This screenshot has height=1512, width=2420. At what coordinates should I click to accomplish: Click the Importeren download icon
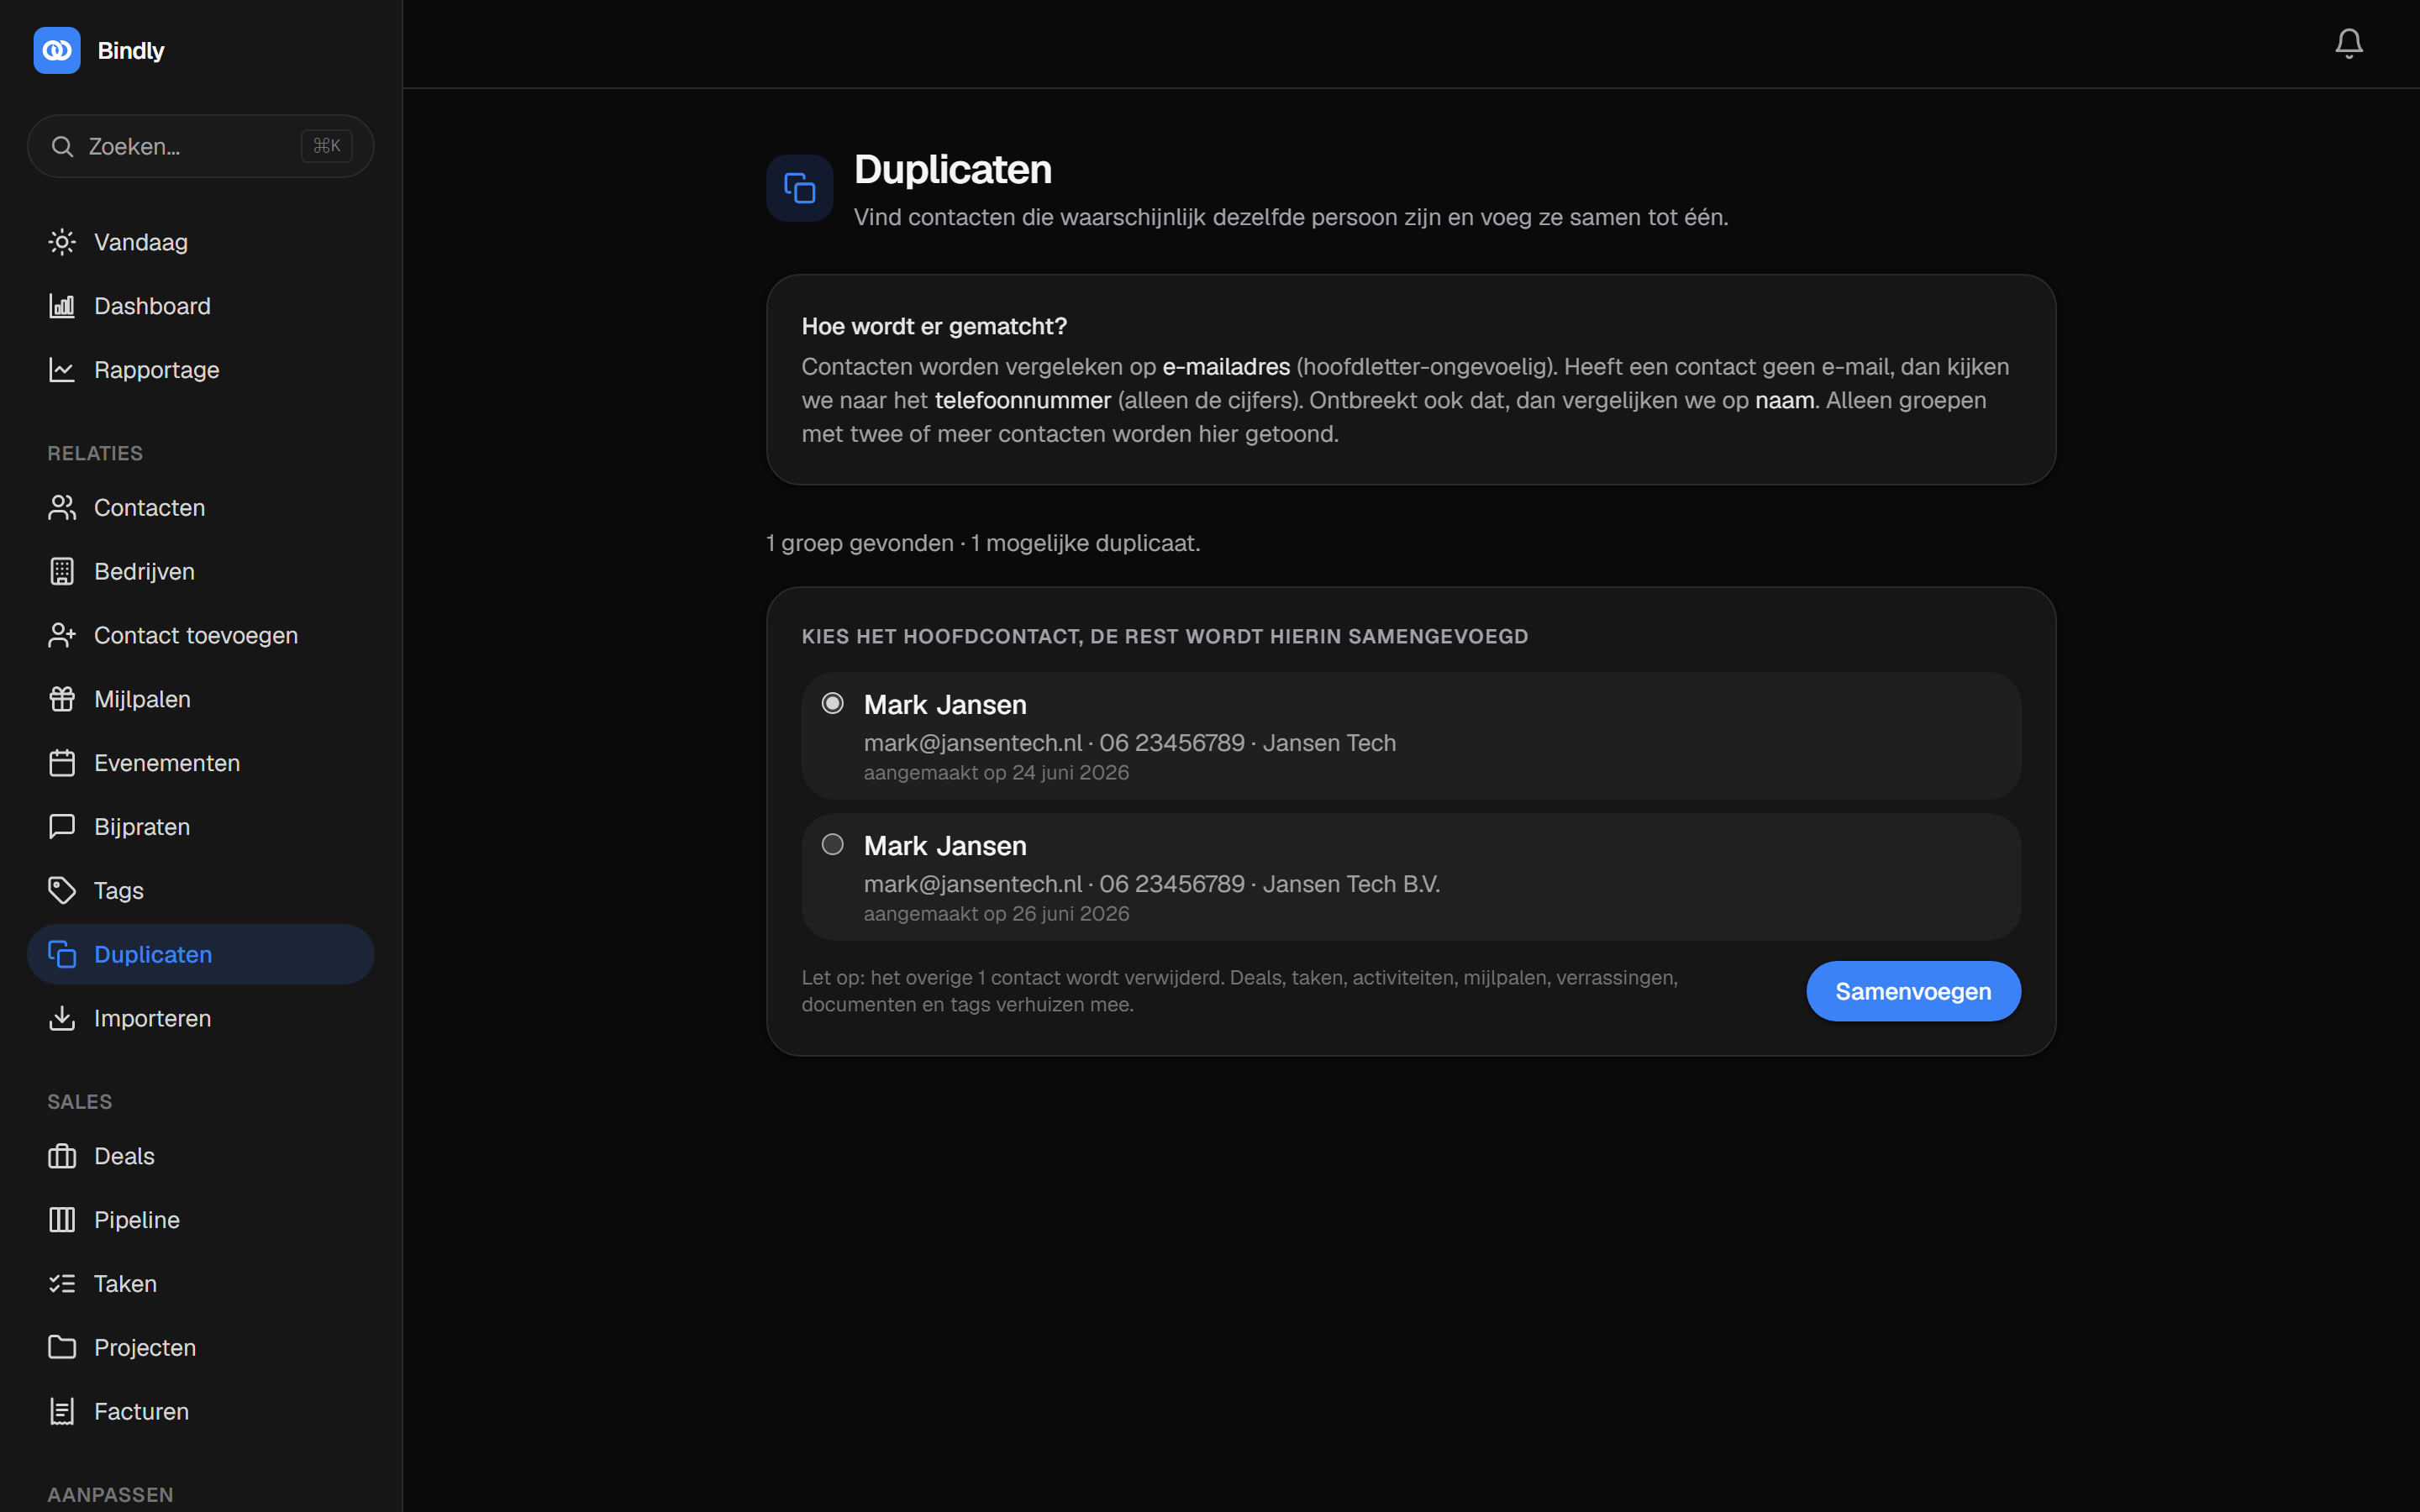62,1018
